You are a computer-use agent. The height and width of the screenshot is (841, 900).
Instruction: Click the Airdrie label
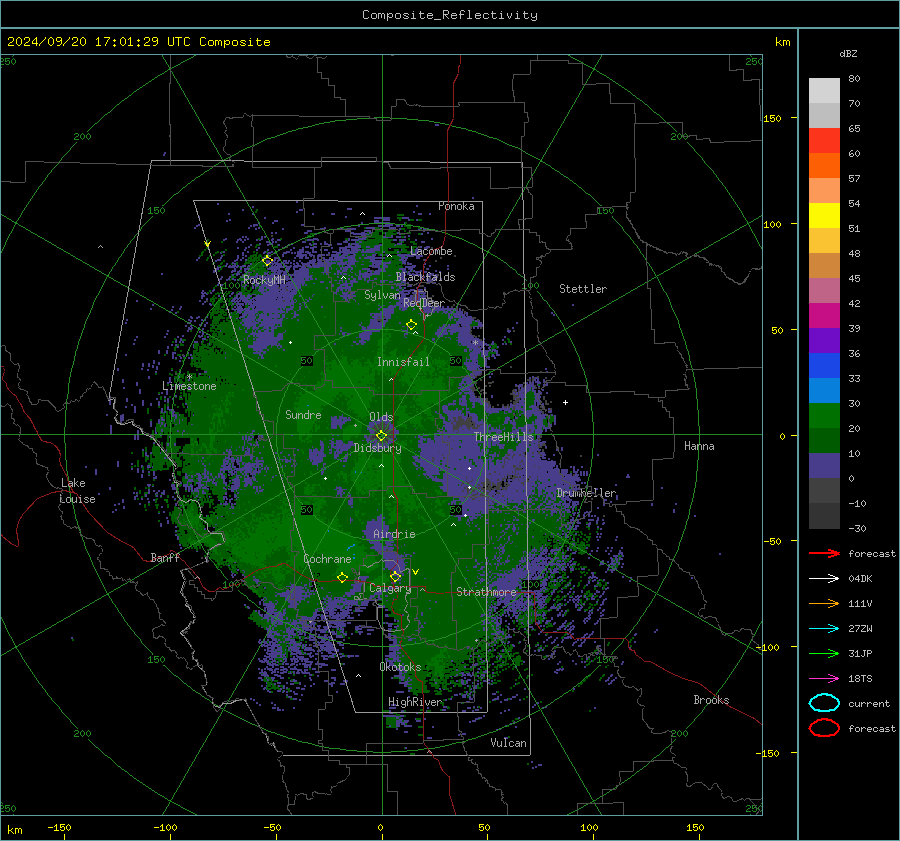tap(394, 534)
